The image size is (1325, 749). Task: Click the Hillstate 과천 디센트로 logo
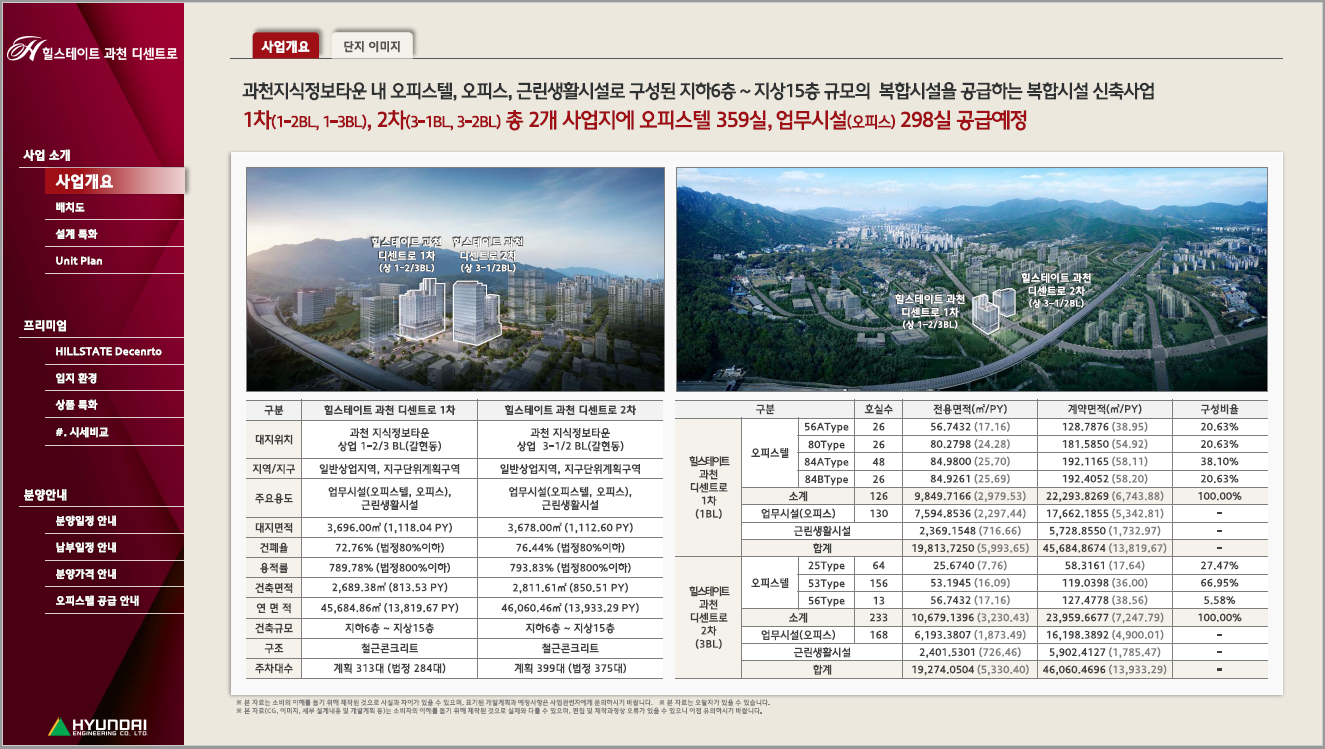92,50
